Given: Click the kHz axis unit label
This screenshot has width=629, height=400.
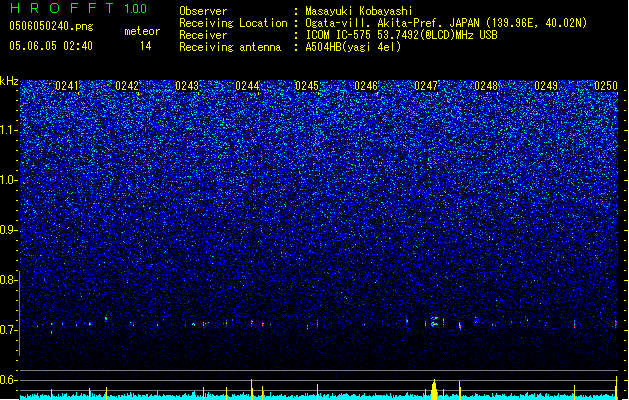Looking at the screenshot, I should click(x=9, y=81).
